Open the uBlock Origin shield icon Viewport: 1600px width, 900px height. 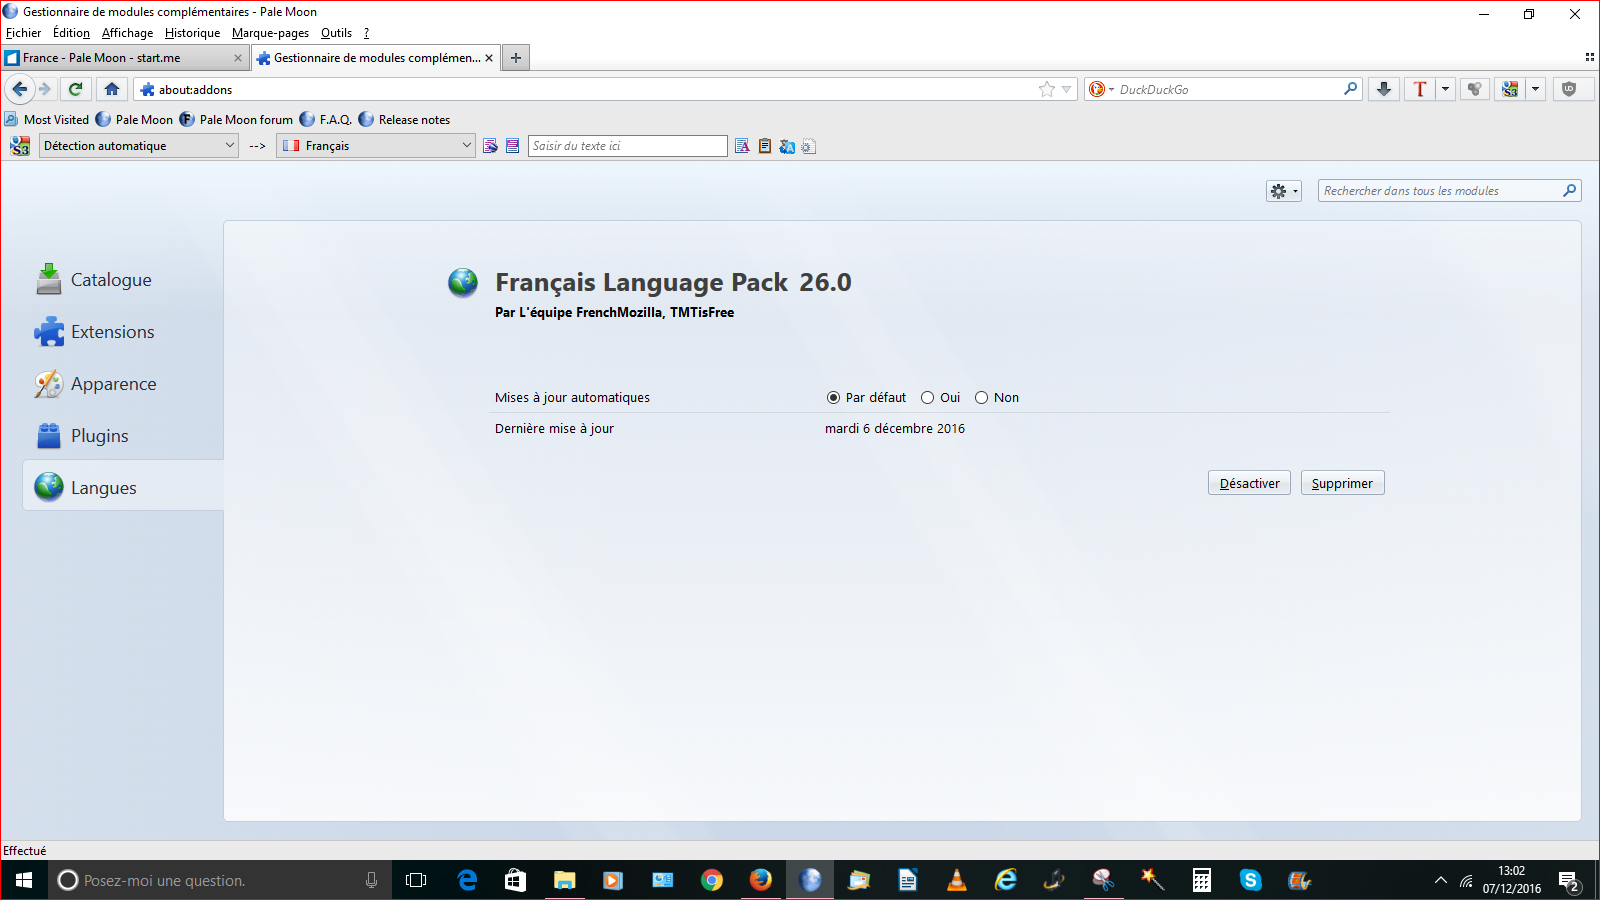point(1569,89)
